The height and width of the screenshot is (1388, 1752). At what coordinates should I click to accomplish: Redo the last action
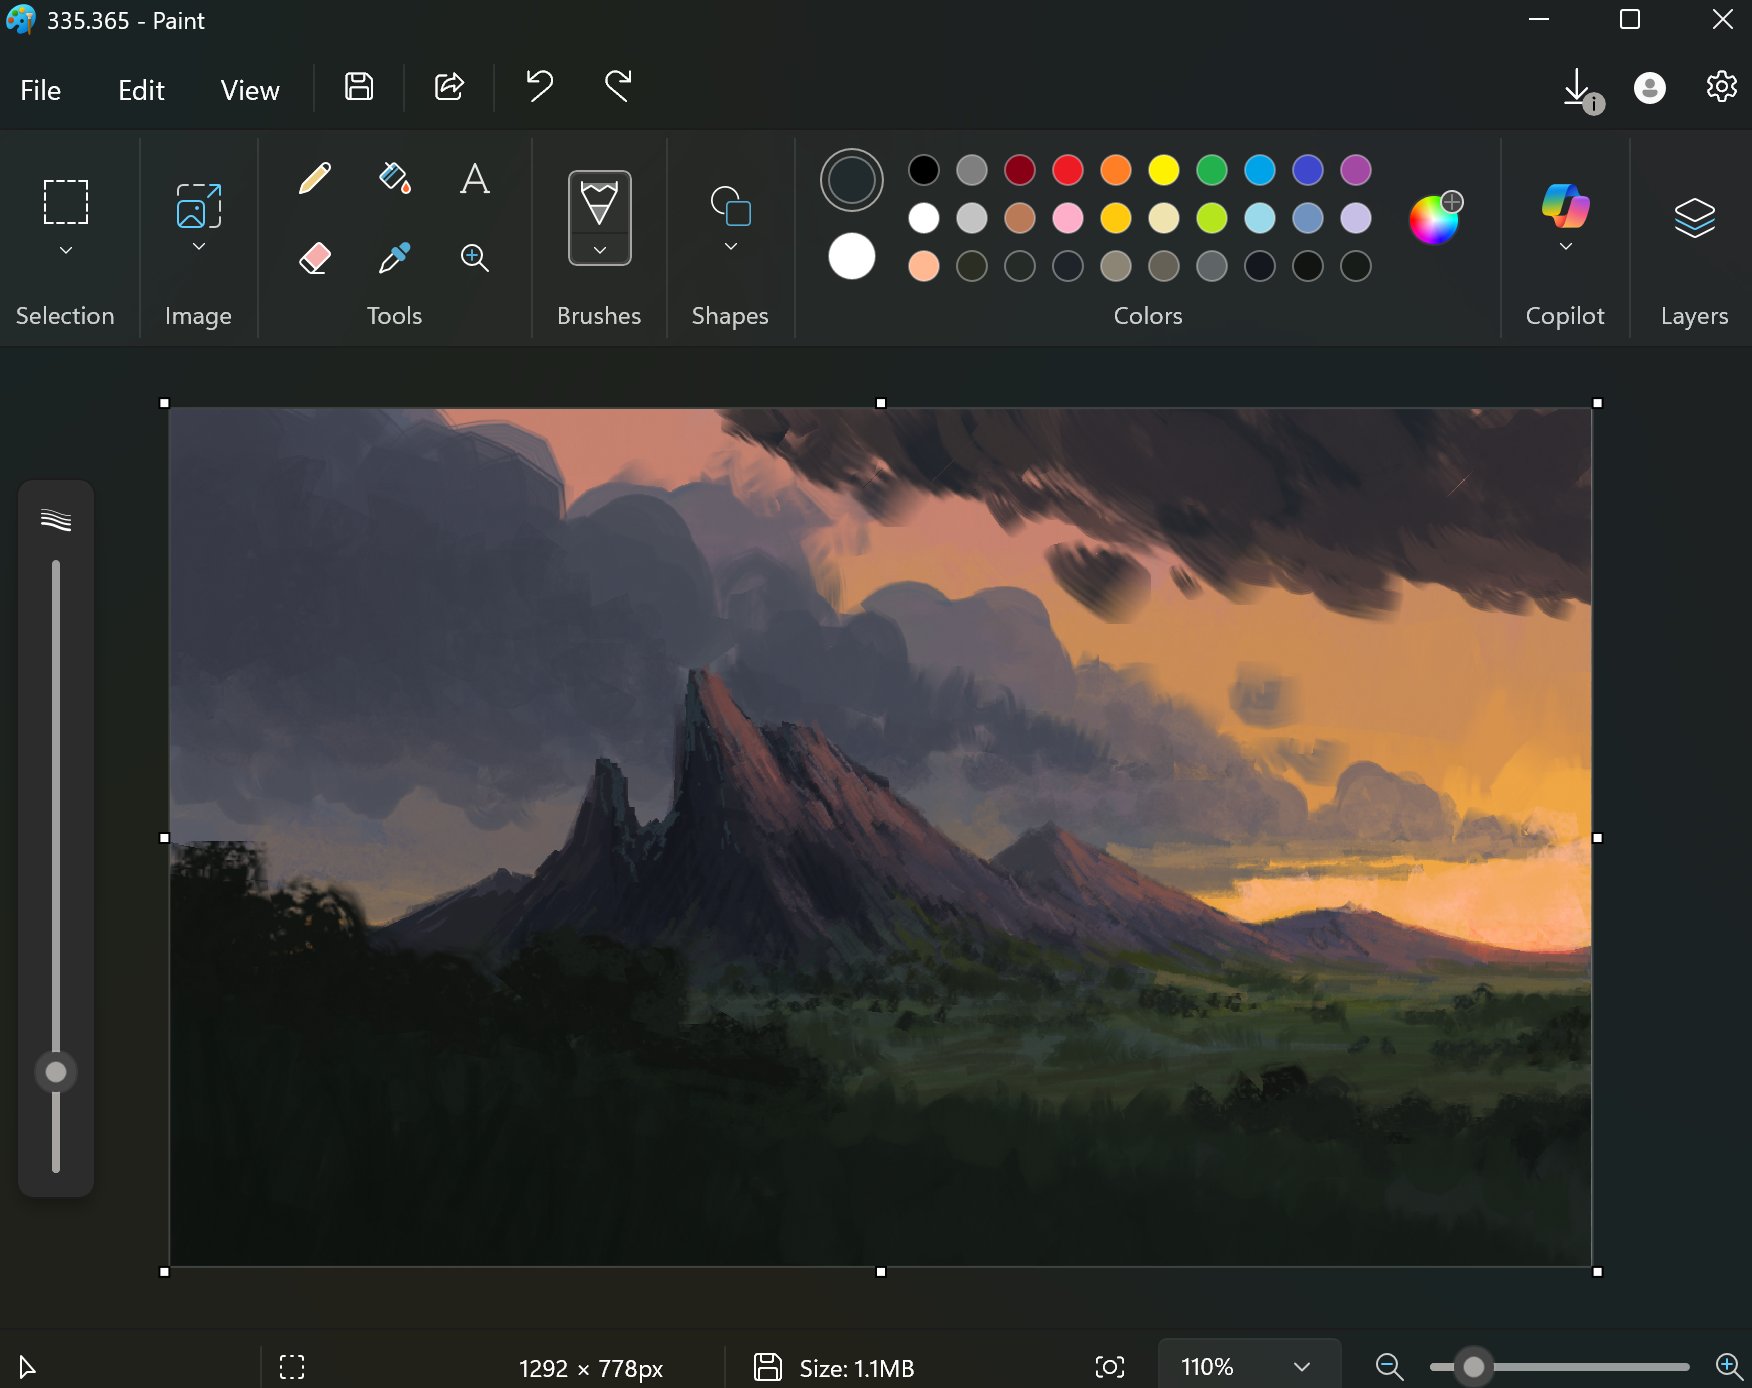point(619,87)
